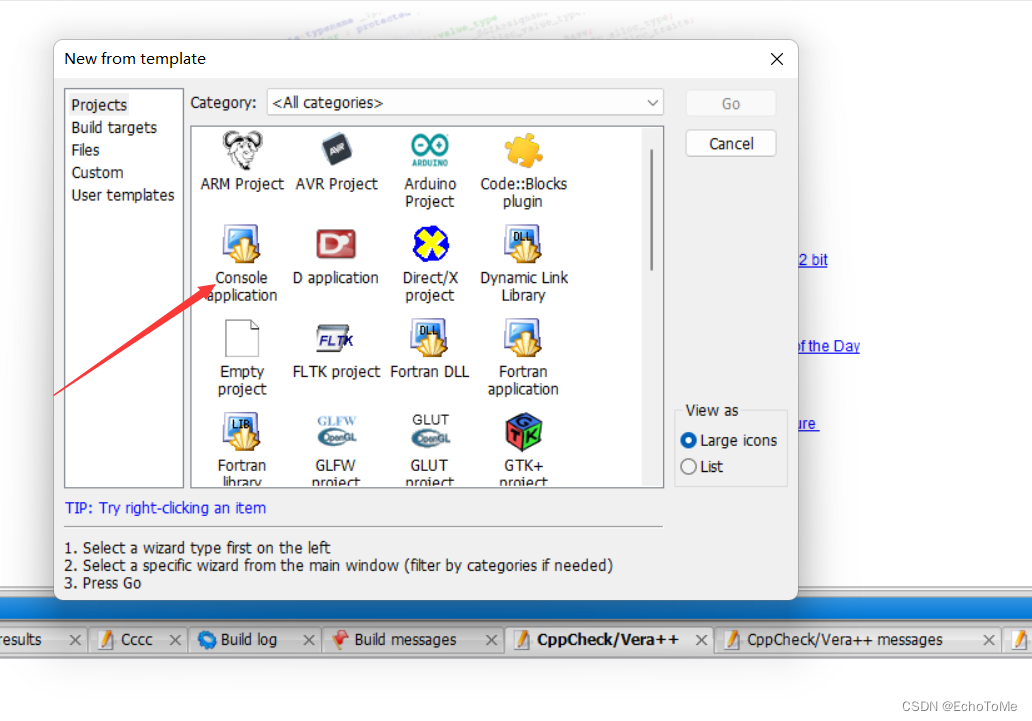
Task: Close the Build log tab
Action: tap(309, 640)
